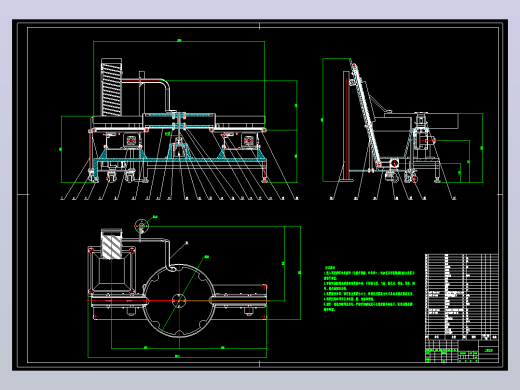
Task: Click the green technical requirements text block
Action: [x=369, y=289]
